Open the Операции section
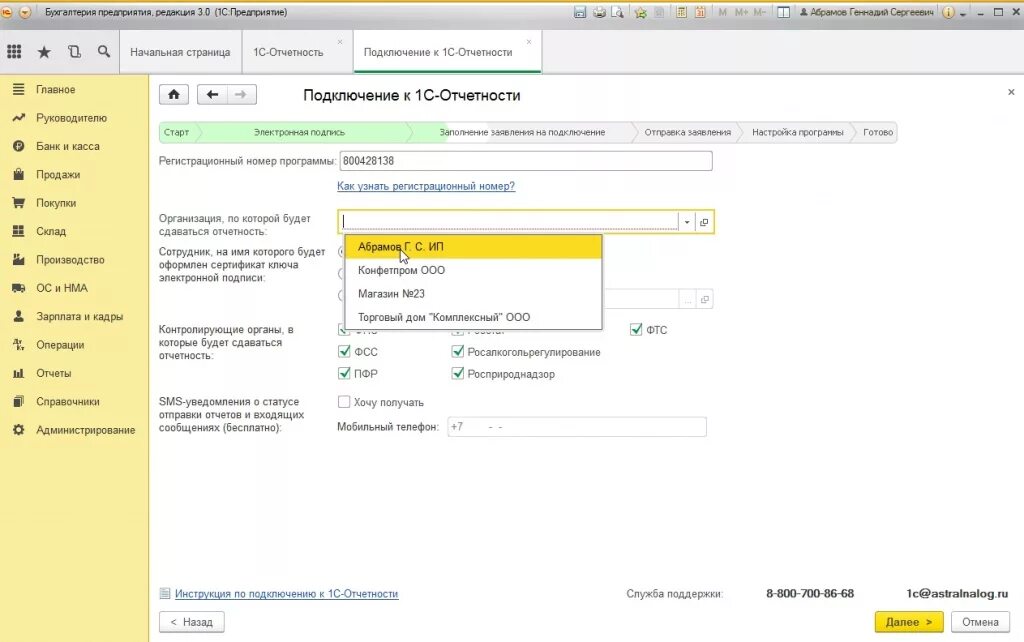Screen dimensions: 1024x642 [60, 345]
